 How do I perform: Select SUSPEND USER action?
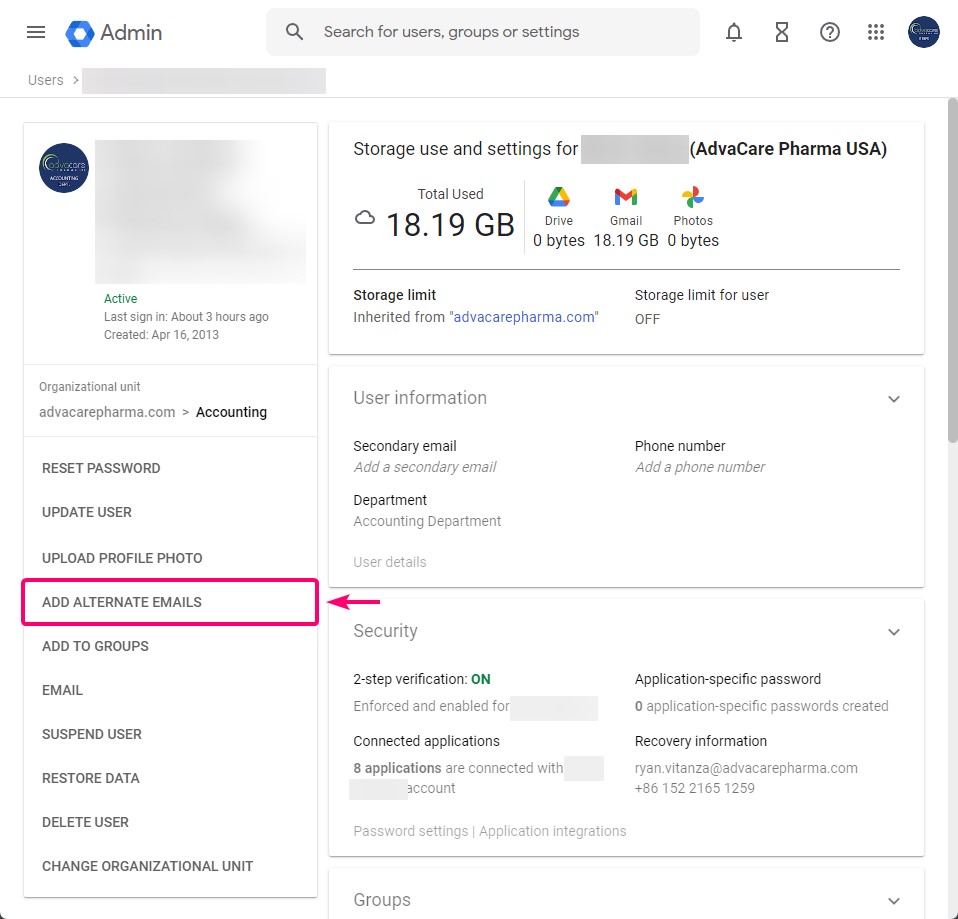coord(92,734)
